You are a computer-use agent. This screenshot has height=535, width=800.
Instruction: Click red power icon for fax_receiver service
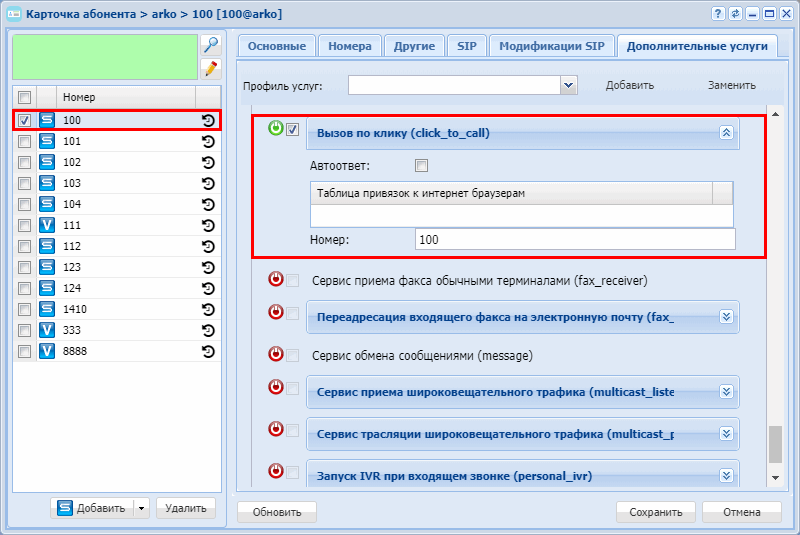tap(276, 279)
